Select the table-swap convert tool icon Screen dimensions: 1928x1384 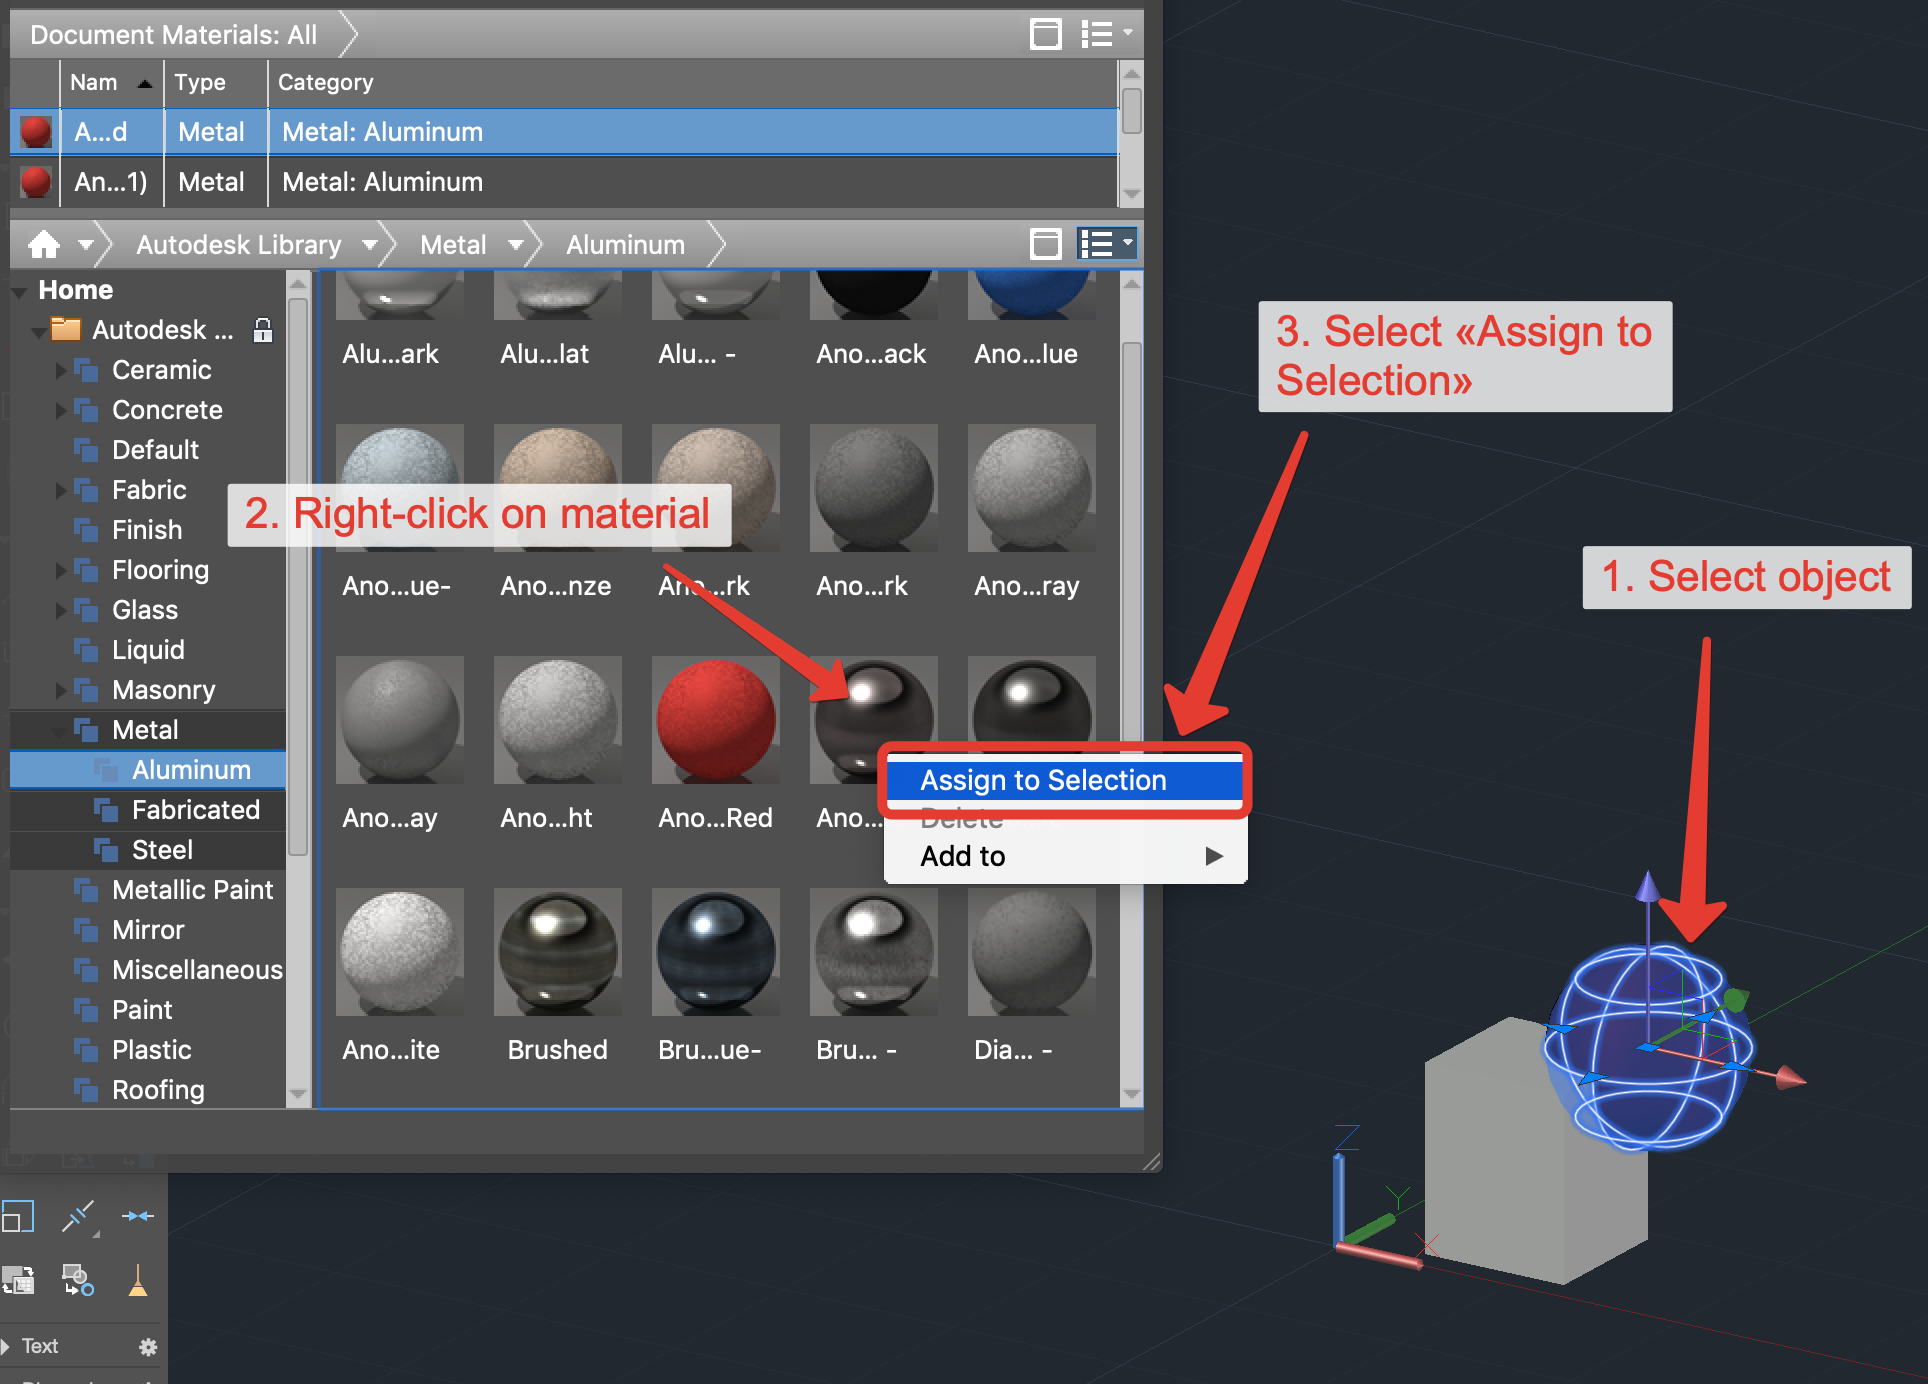tap(18, 1280)
